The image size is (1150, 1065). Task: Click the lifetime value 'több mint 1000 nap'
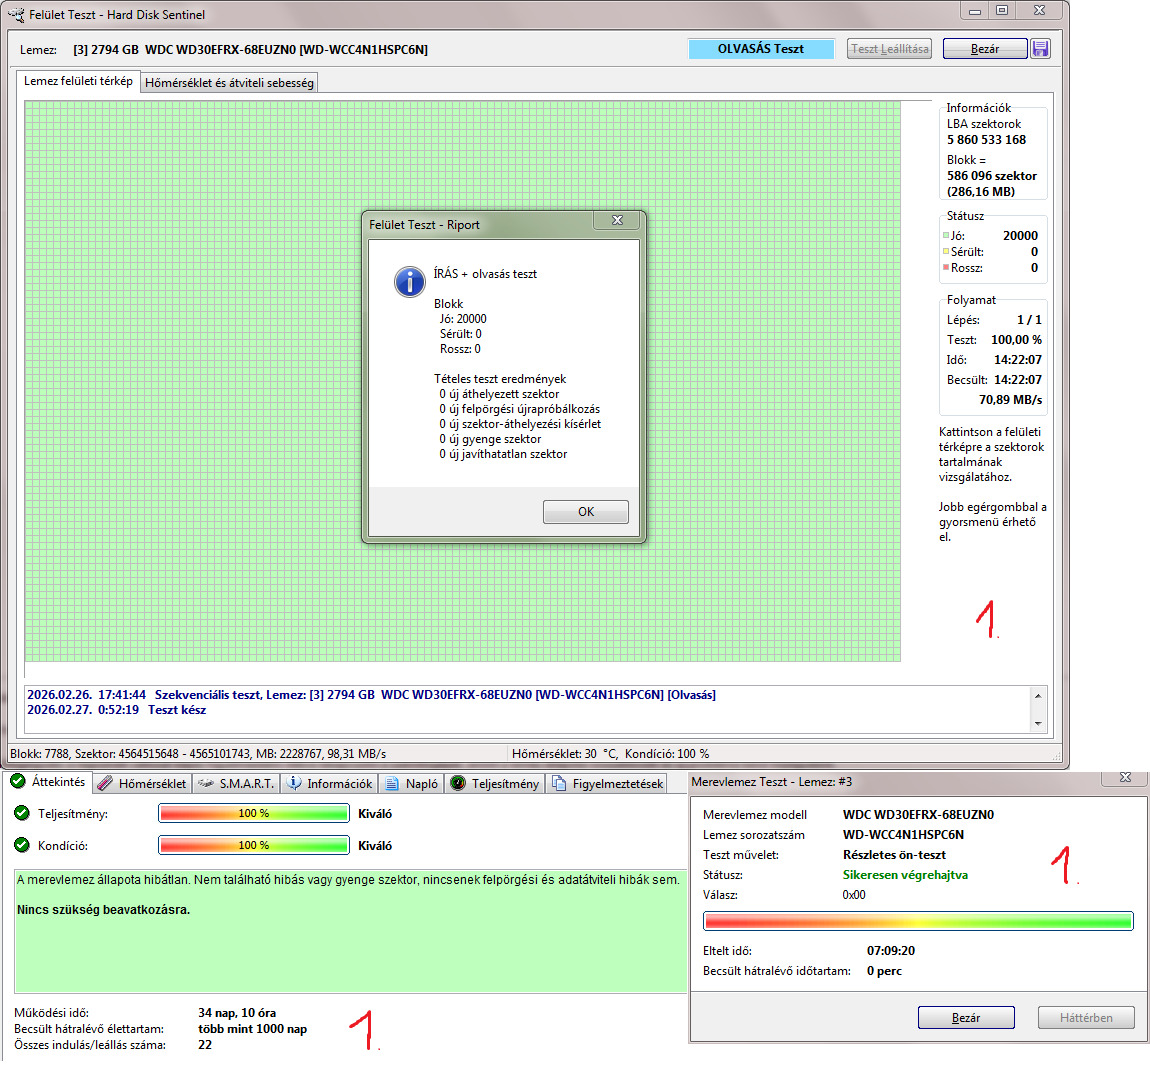pyautogui.click(x=252, y=1030)
